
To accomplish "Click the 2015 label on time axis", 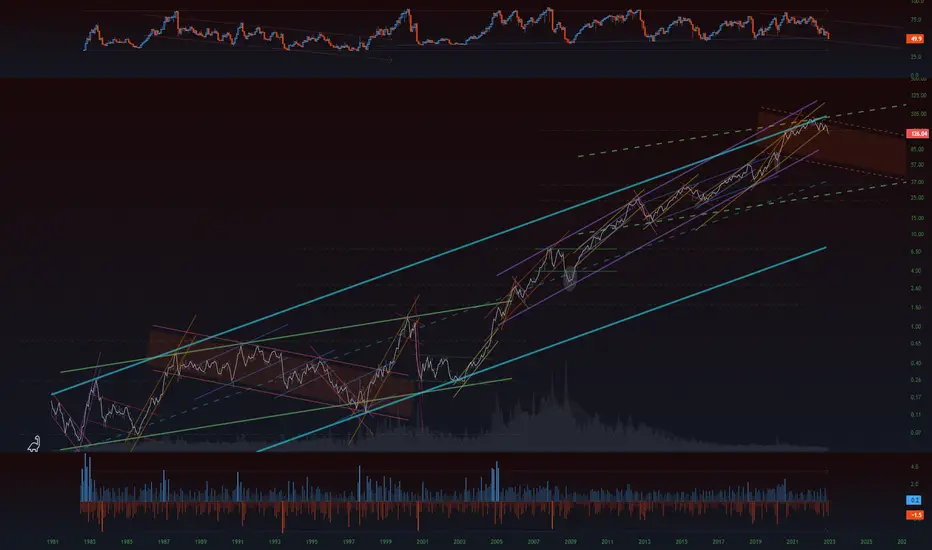I will [682, 542].
